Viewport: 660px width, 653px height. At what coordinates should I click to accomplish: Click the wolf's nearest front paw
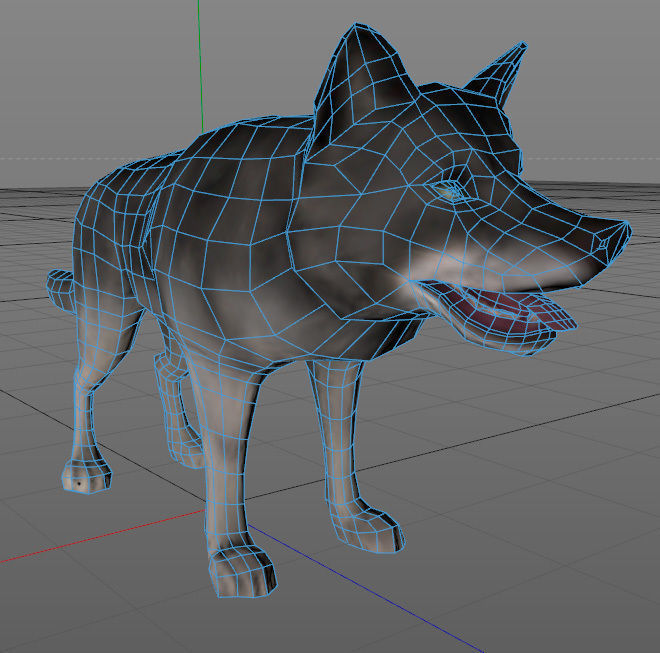tap(242, 570)
